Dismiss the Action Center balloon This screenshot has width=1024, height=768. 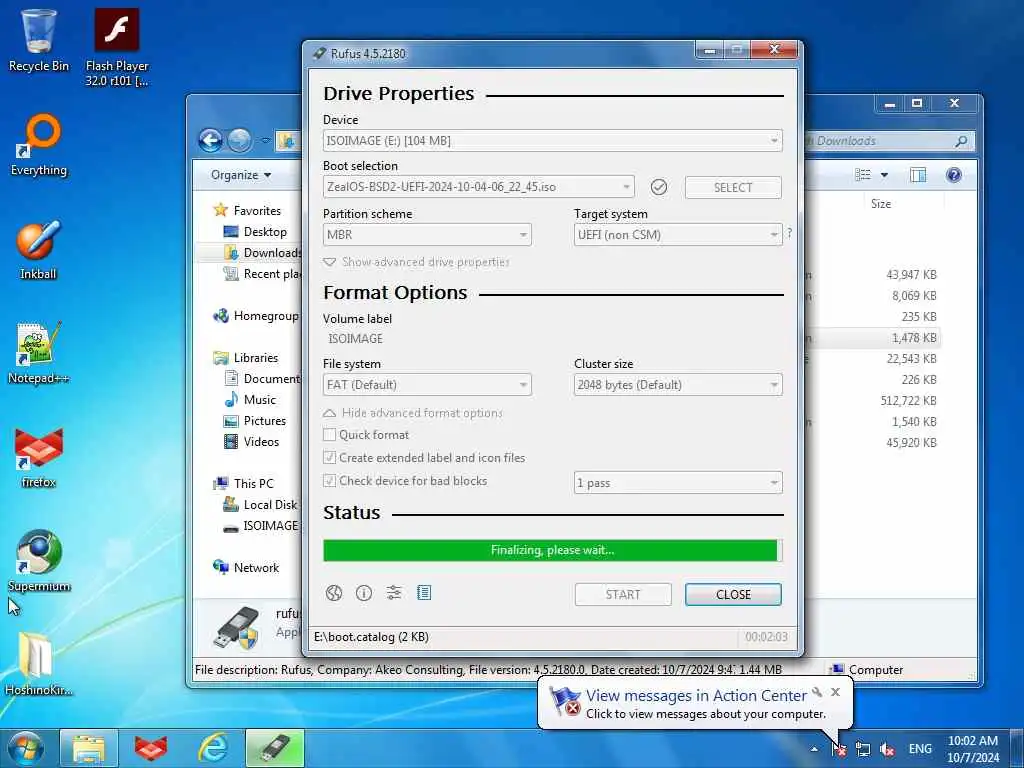(835, 692)
